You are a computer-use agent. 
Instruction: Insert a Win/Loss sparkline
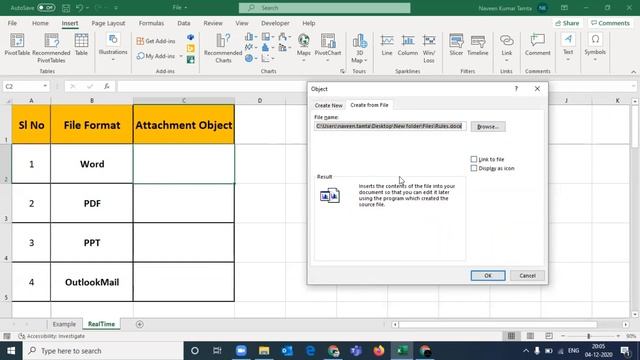429,48
